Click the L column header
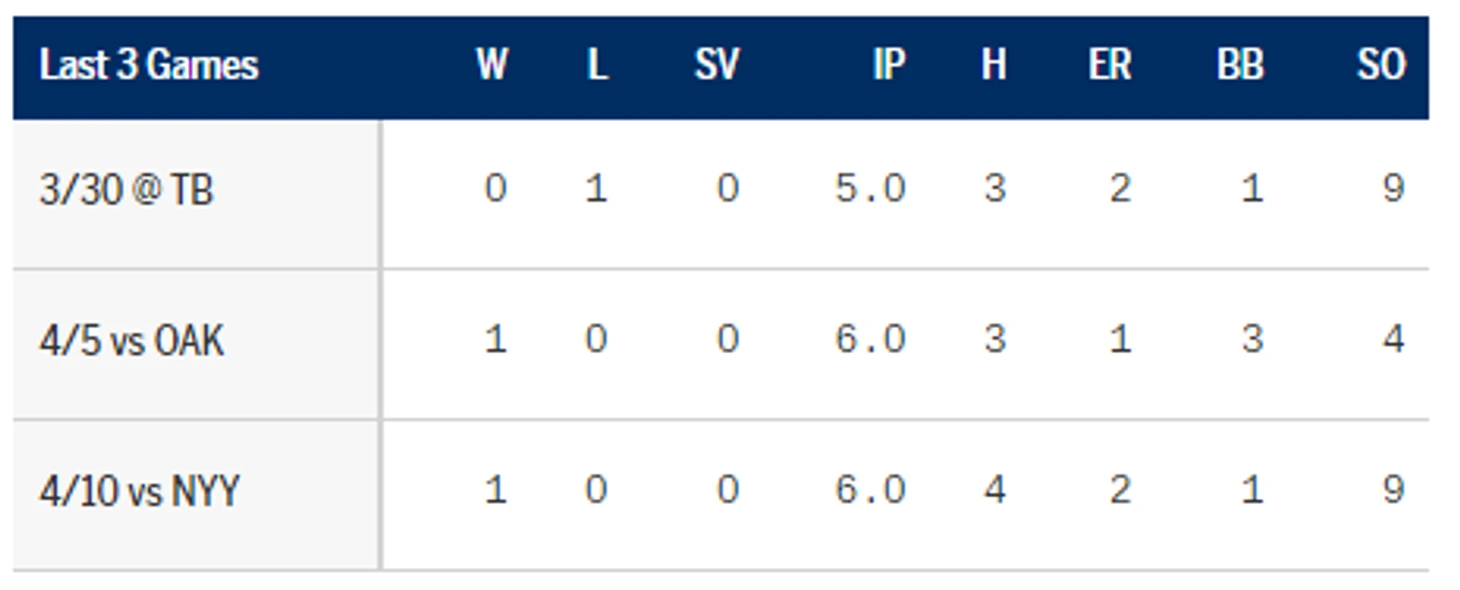The height and width of the screenshot is (590, 1460). 597,65
